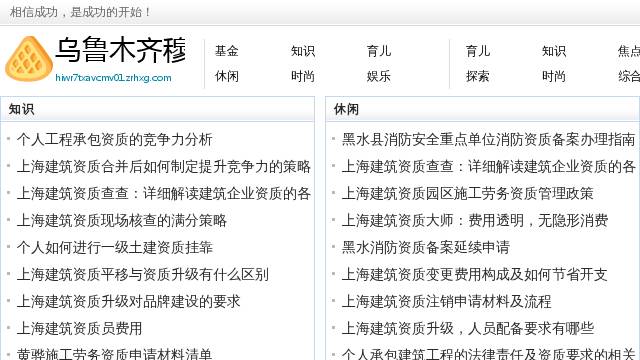The width and height of the screenshot is (640, 360).
Task: Open the 基金 navigation item
Action: tap(227, 51)
